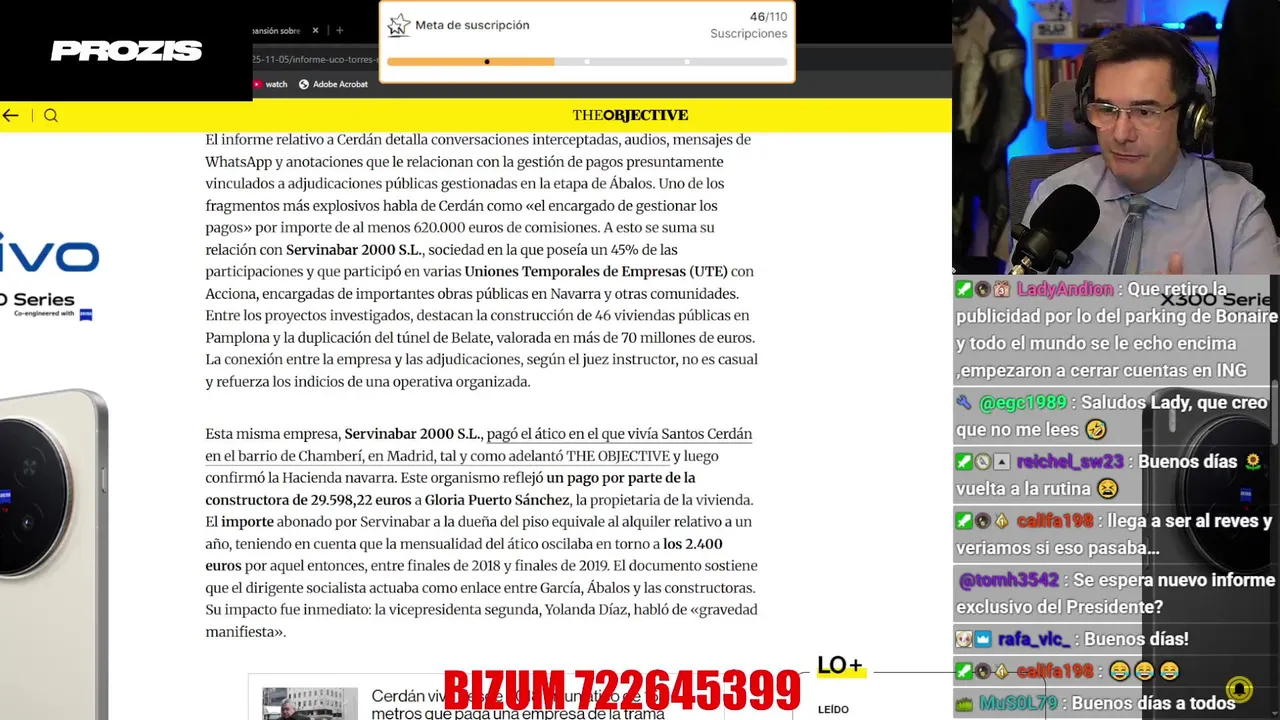Click THE OBJECTIVE site logo
This screenshot has height=720, width=1280.
630,115
